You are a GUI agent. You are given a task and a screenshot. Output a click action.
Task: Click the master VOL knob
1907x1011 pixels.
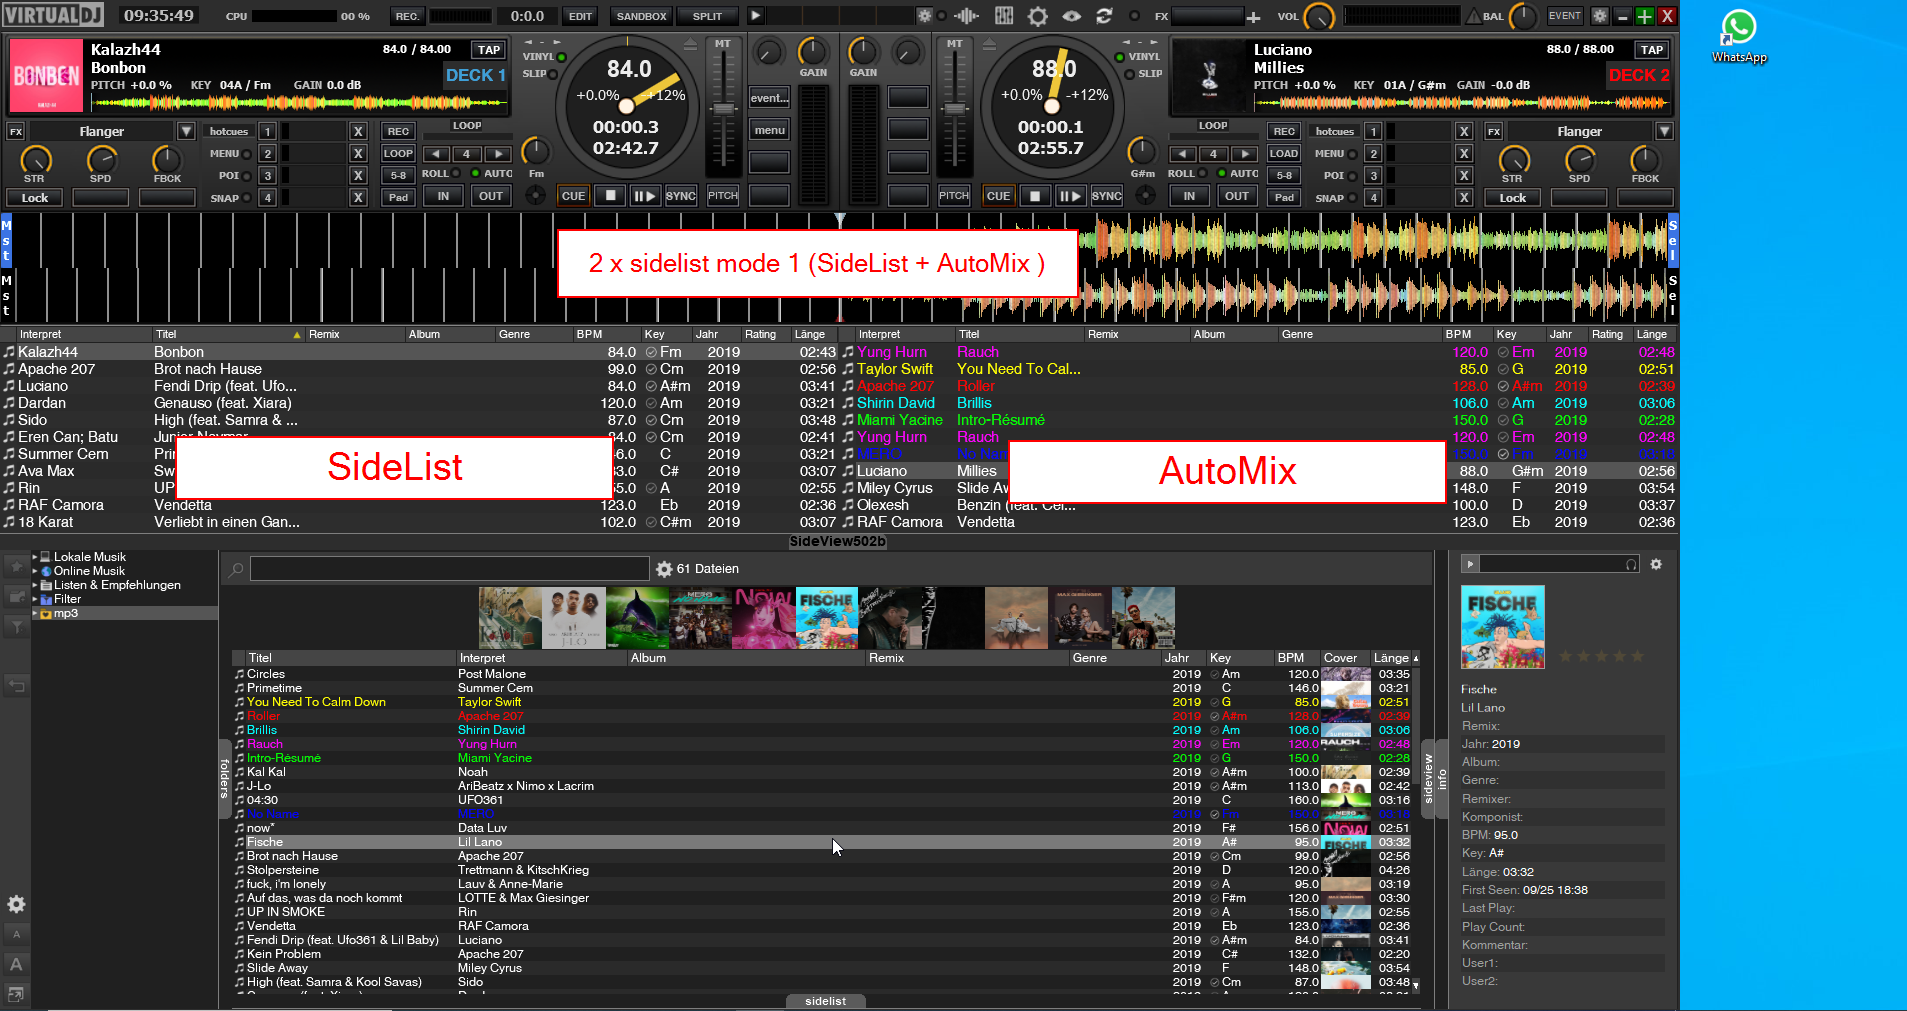[1320, 16]
